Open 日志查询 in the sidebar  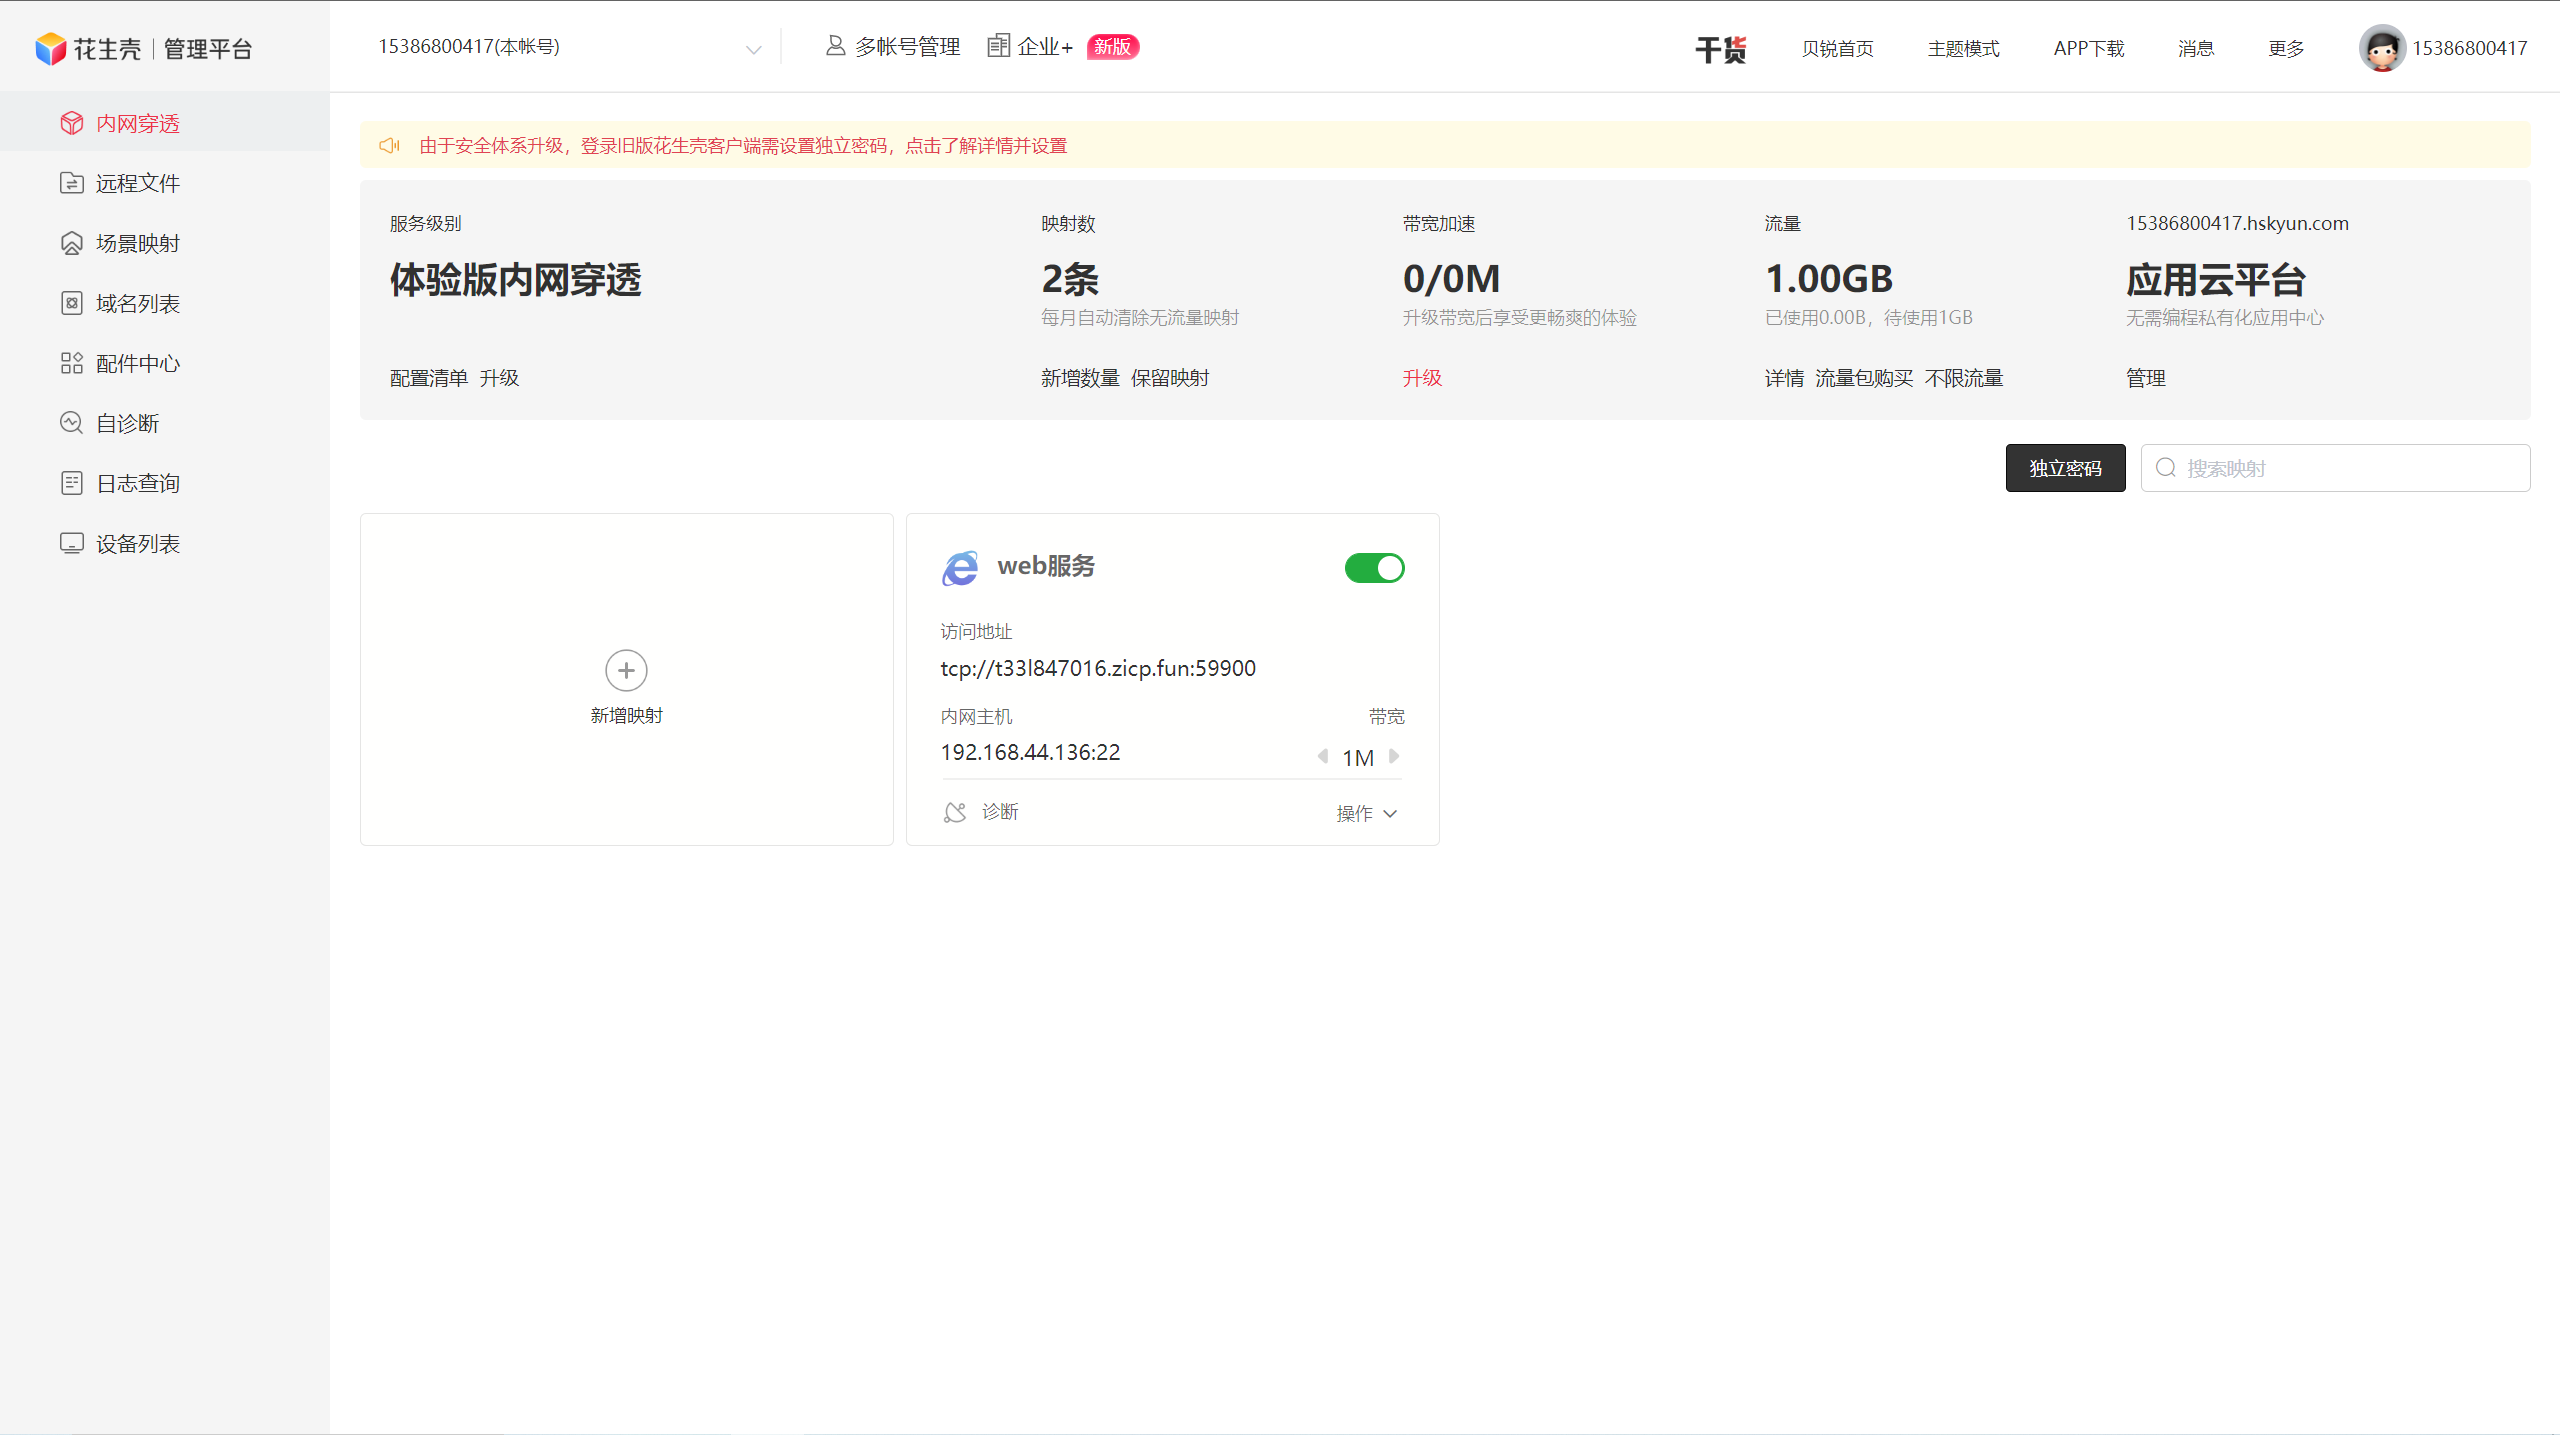137,483
